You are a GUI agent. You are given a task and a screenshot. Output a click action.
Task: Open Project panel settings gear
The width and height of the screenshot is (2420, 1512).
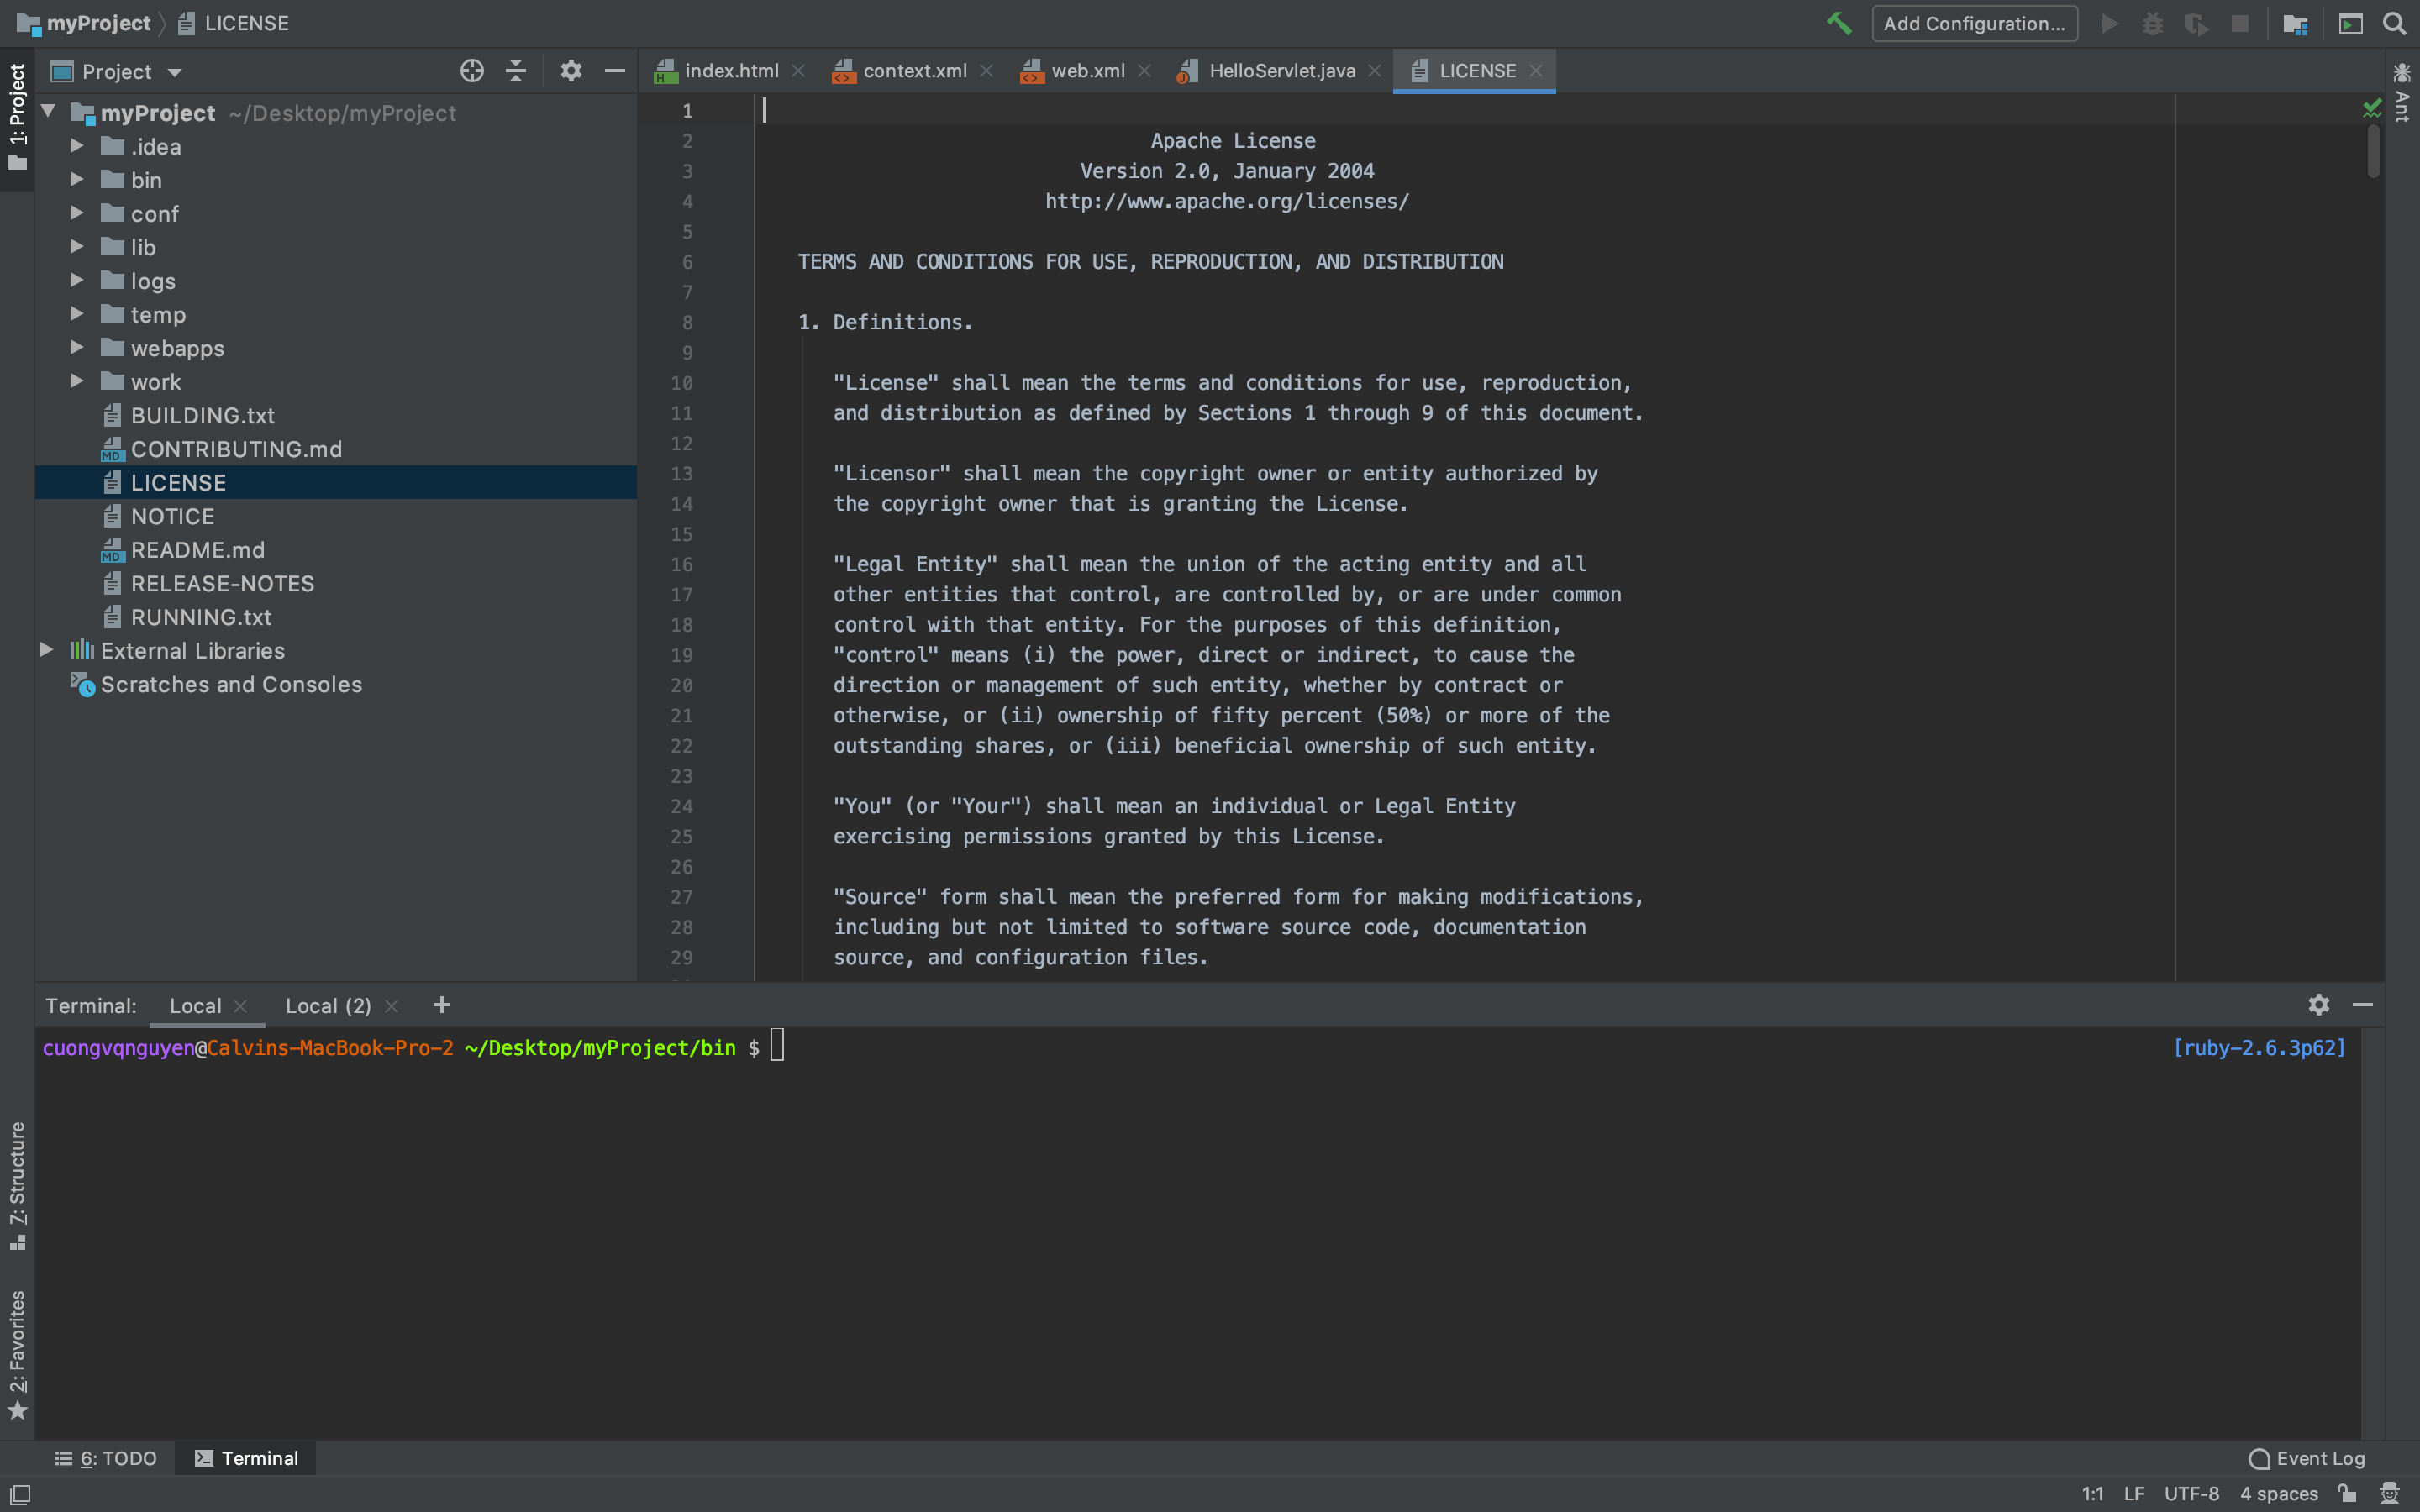click(x=571, y=71)
